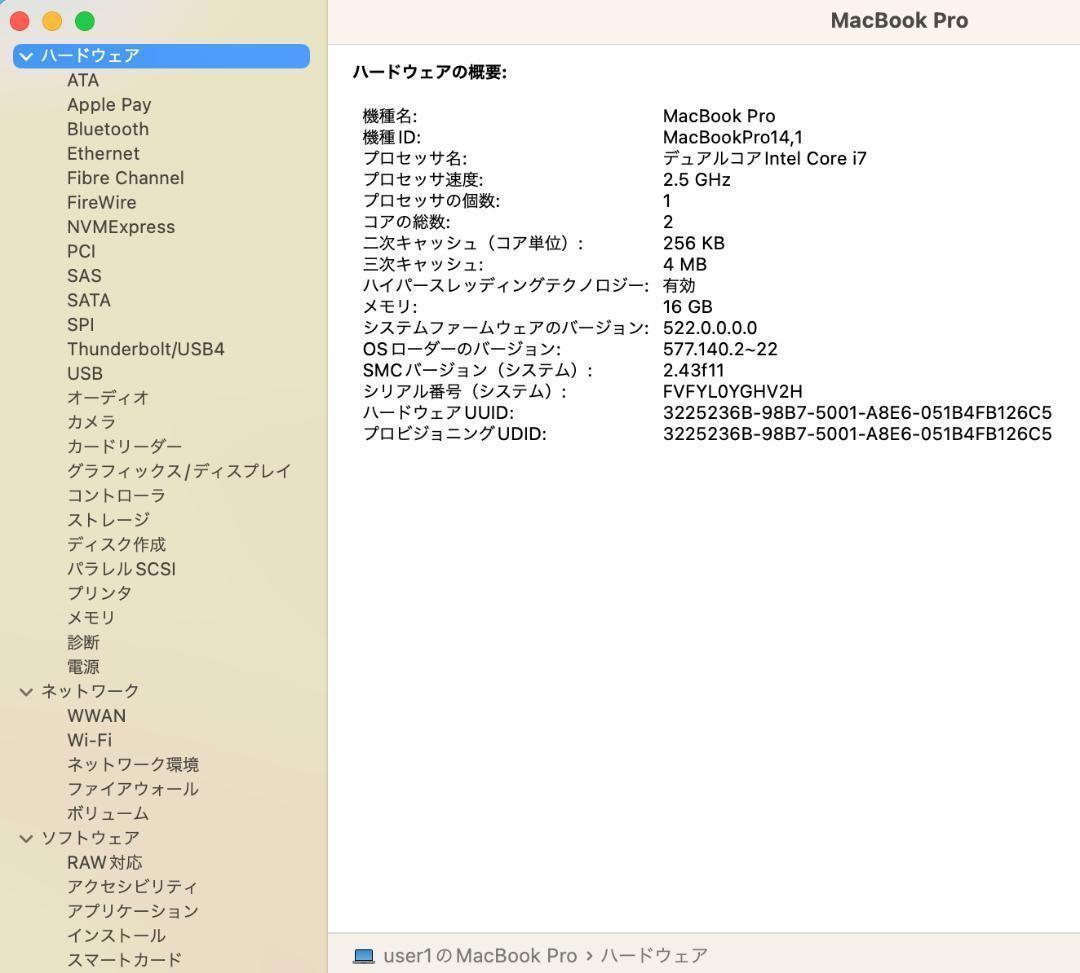
Task: Show アプリケーション list
Action: click(x=133, y=912)
